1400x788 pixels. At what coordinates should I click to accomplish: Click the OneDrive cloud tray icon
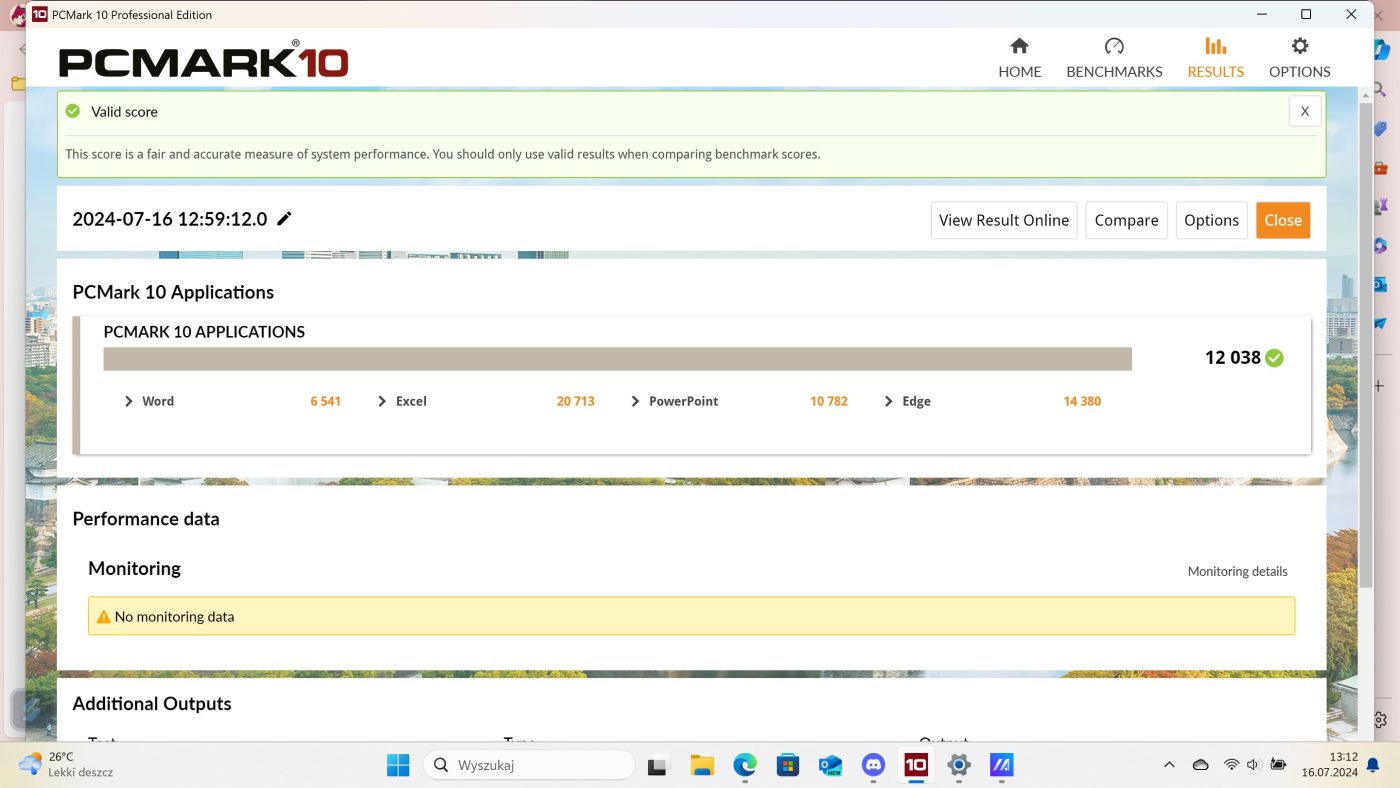(x=1201, y=765)
